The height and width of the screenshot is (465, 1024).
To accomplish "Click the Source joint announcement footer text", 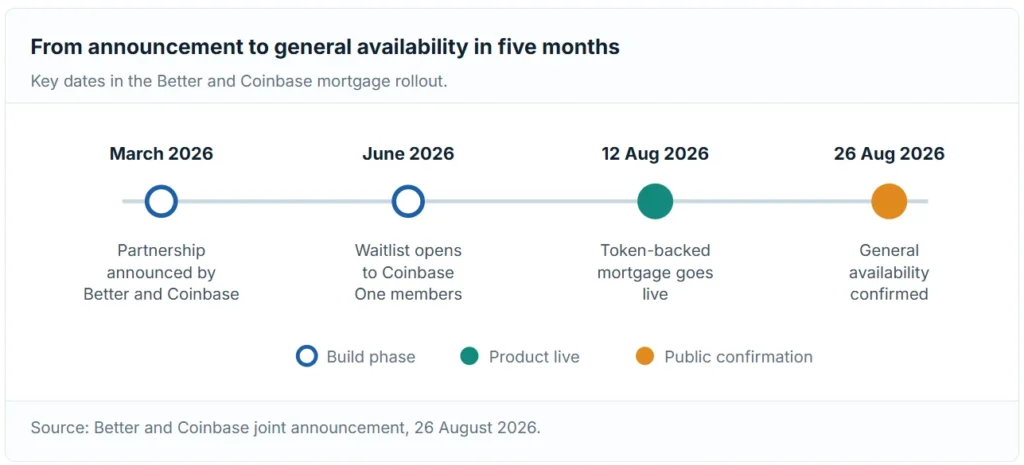I will pyautogui.click(x=286, y=429).
